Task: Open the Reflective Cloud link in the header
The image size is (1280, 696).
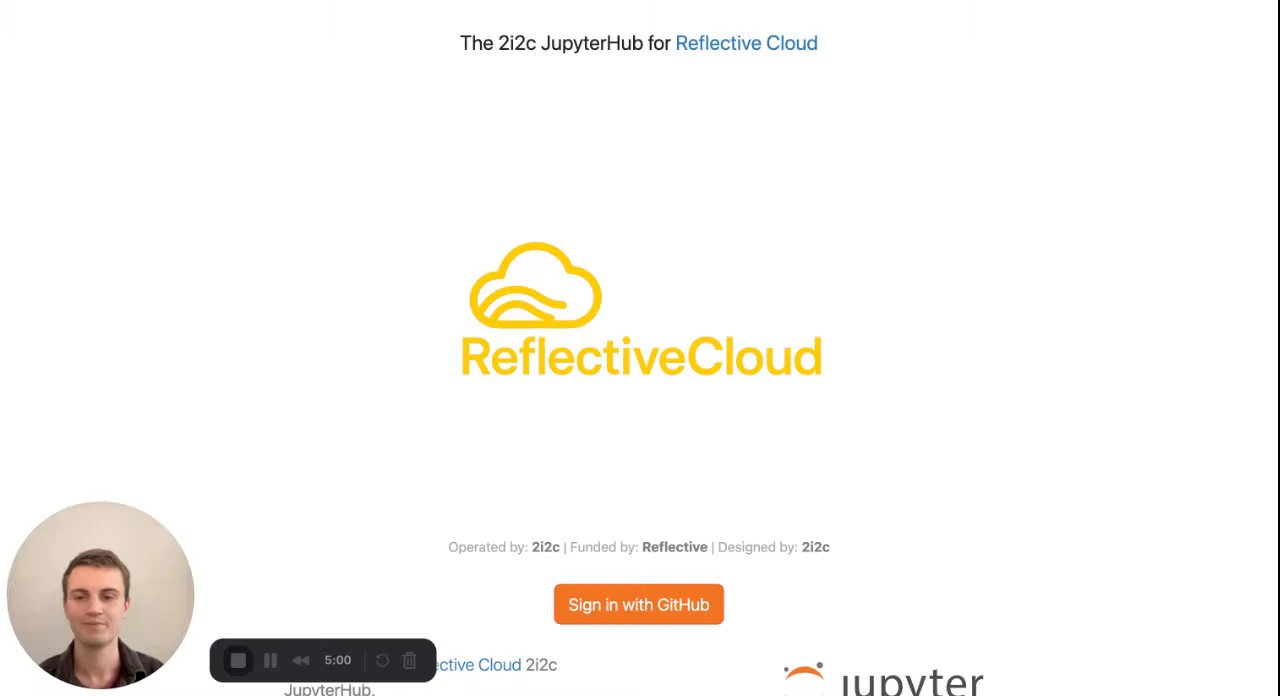Action: coord(746,43)
